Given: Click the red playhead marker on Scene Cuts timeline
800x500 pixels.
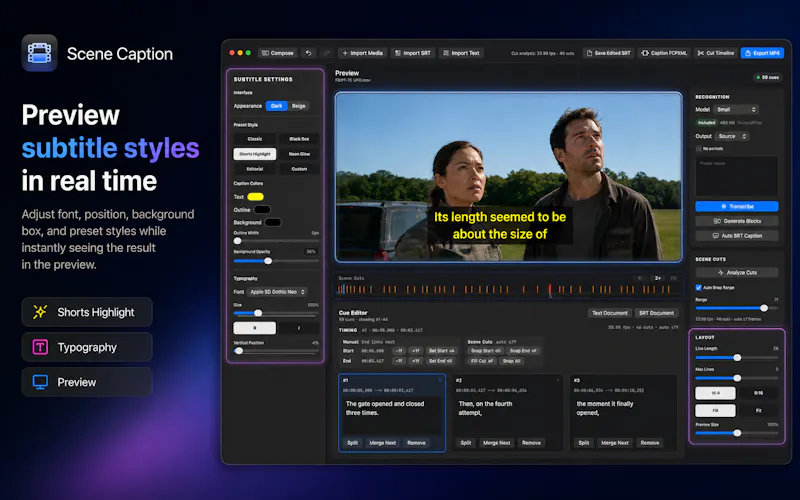Looking at the screenshot, I should click(x=550, y=290).
